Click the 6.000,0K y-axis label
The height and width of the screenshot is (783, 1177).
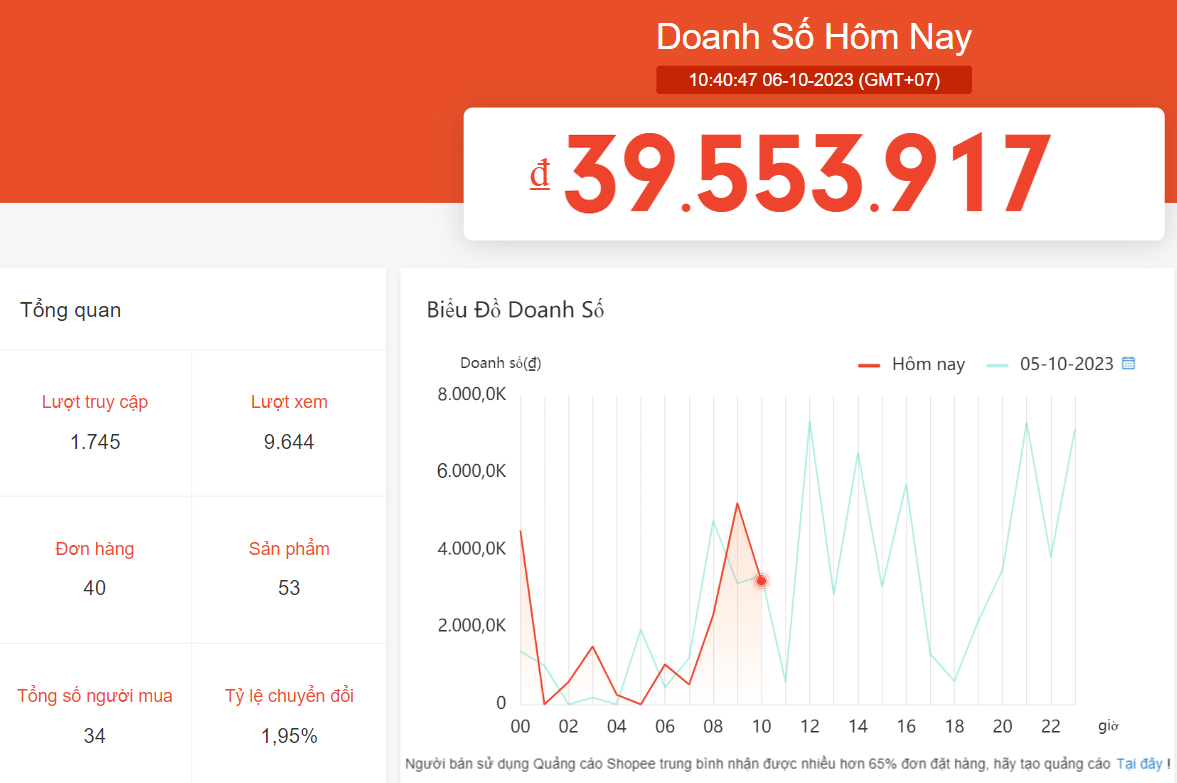pos(471,471)
